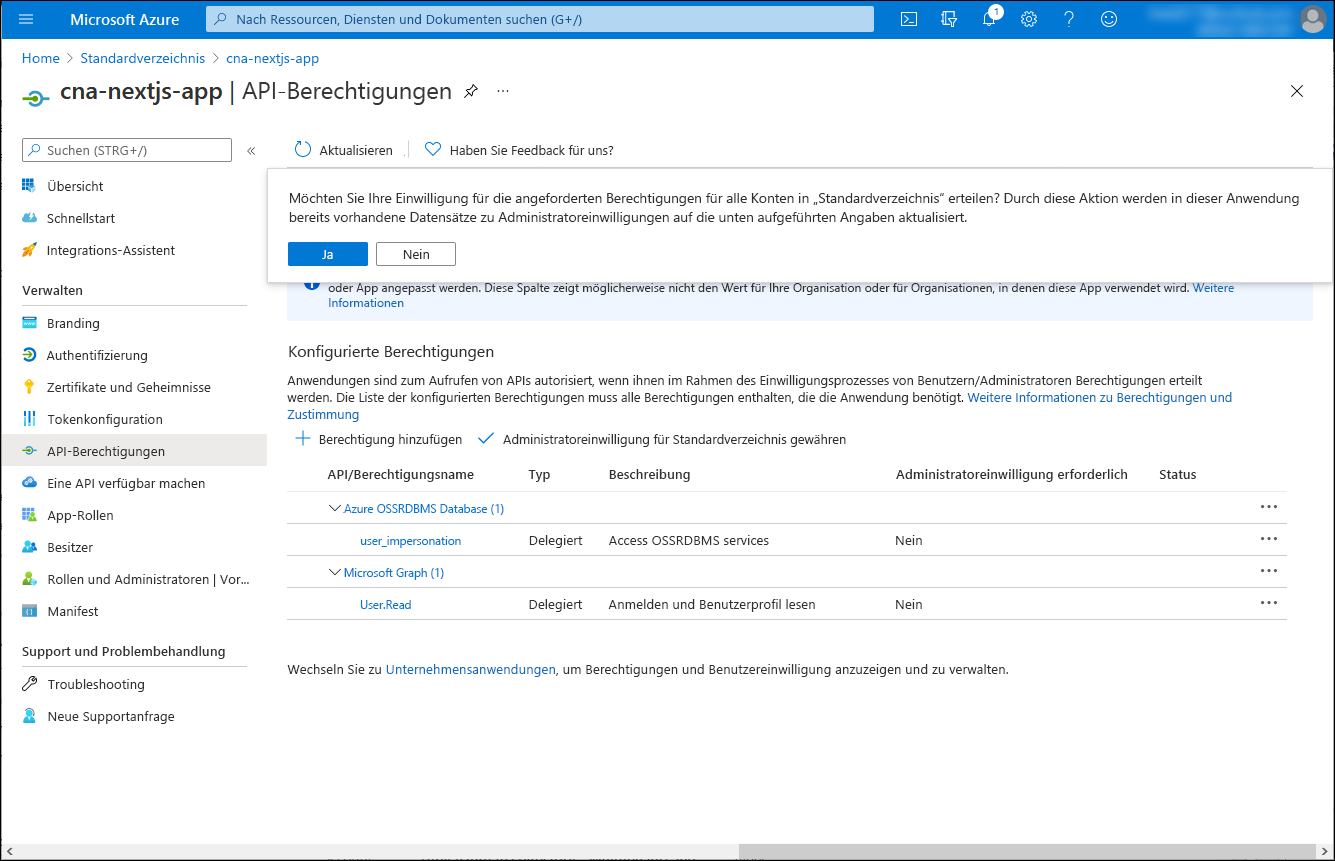Click the Authentifizierung sidebar icon
Screen dimensions: 1335x861
click(x=29, y=355)
